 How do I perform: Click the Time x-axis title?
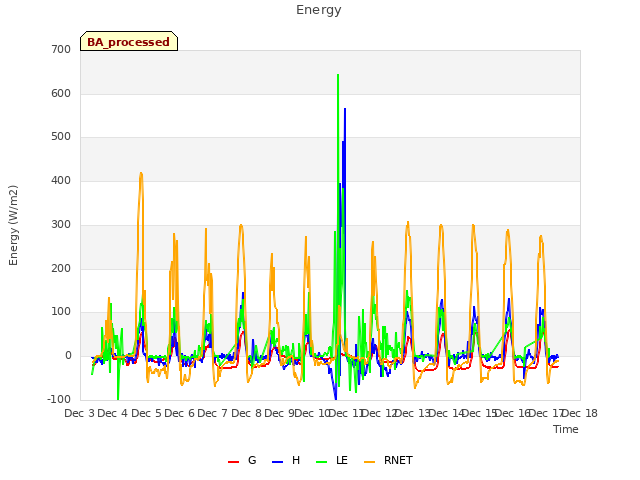tap(566, 429)
